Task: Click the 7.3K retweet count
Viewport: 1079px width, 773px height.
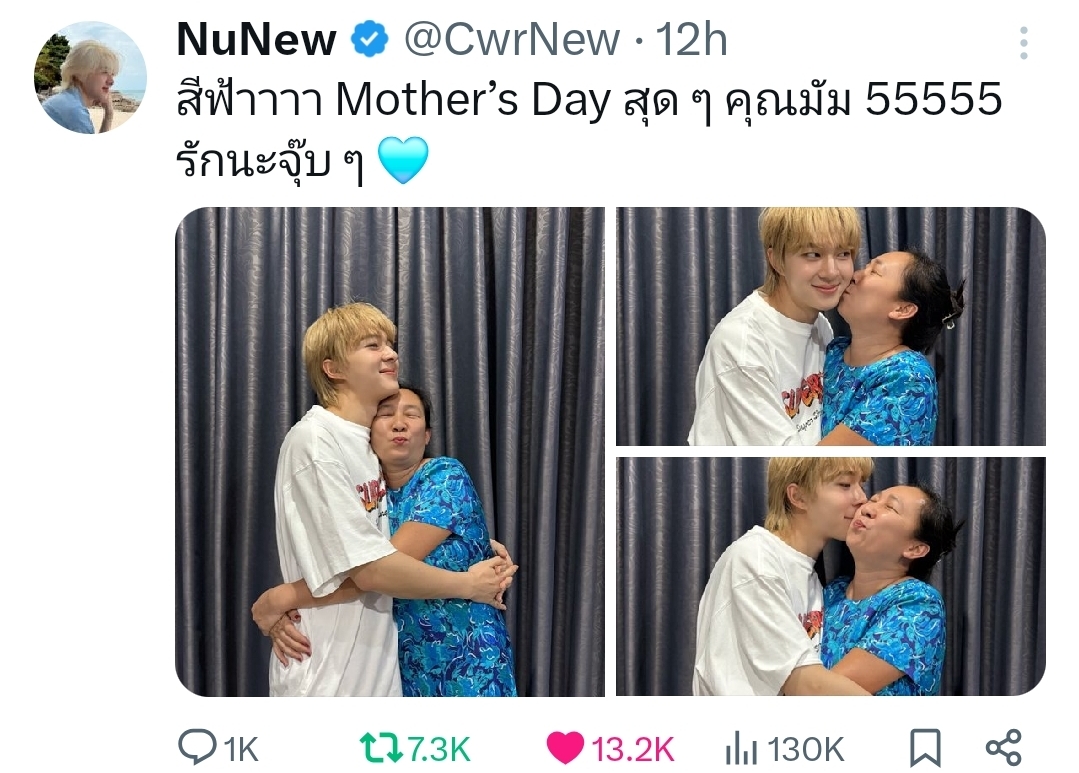Action: pos(438,750)
